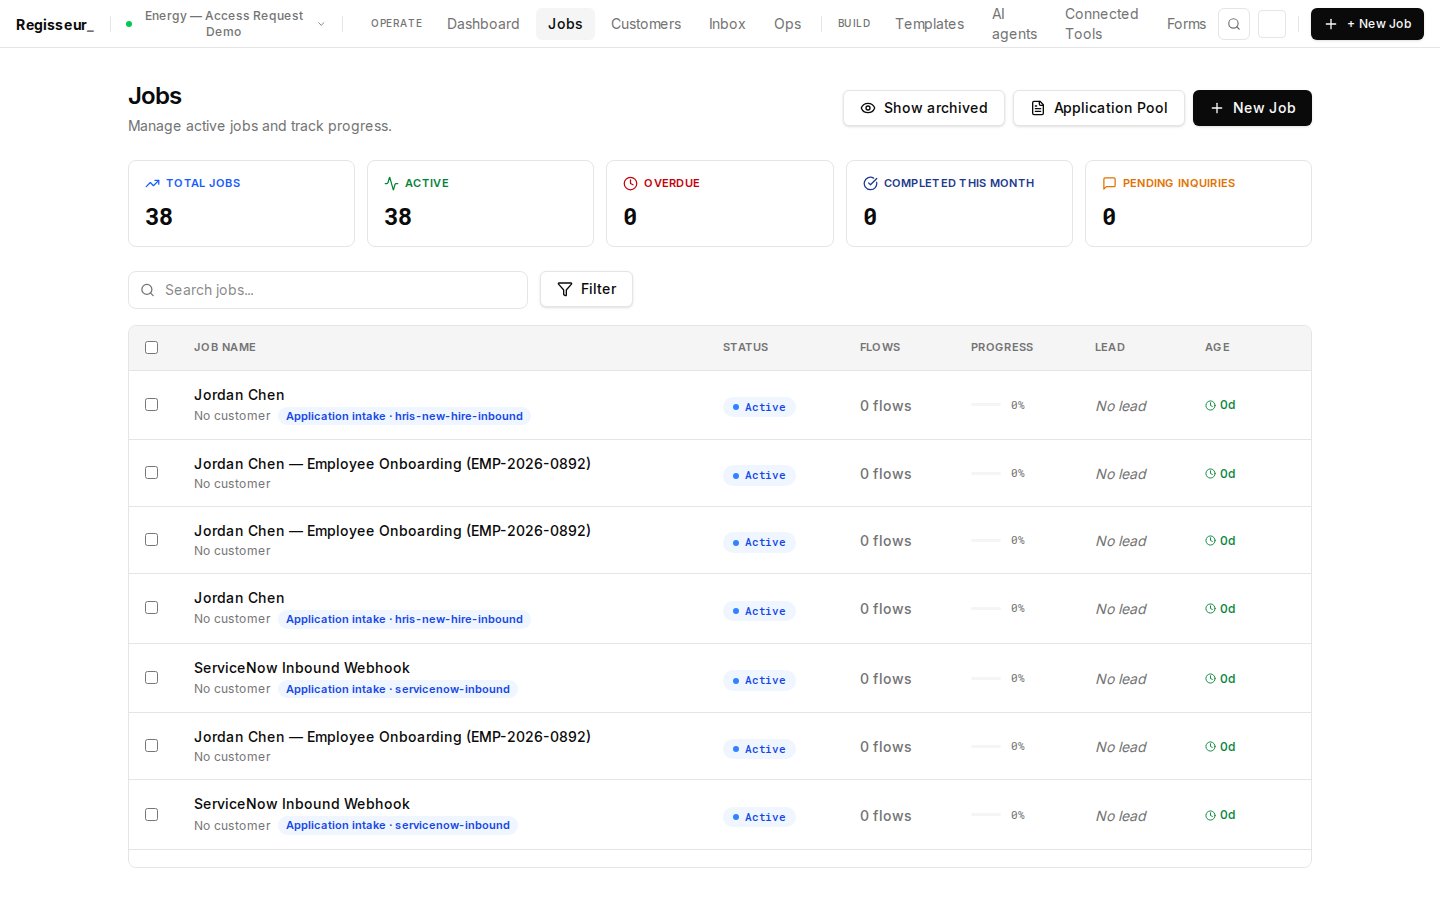Open the AI agents tab
1440x900 pixels.
[1014, 24]
